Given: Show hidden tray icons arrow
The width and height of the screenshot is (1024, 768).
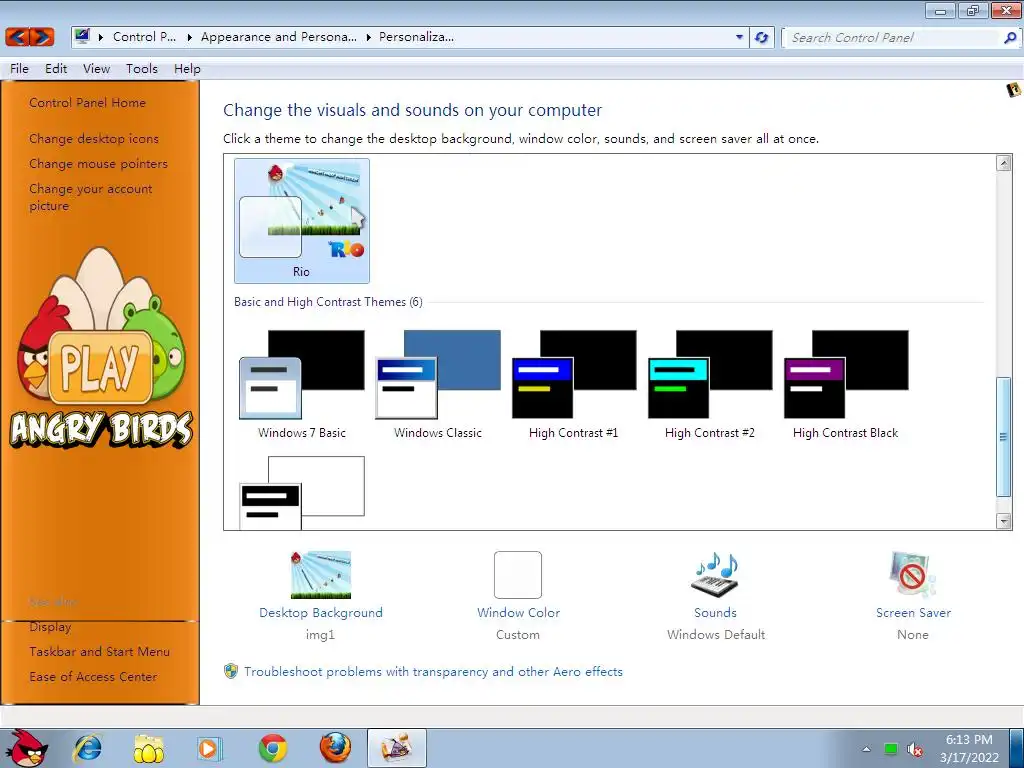Looking at the screenshot, I should [x=867, y=749].
